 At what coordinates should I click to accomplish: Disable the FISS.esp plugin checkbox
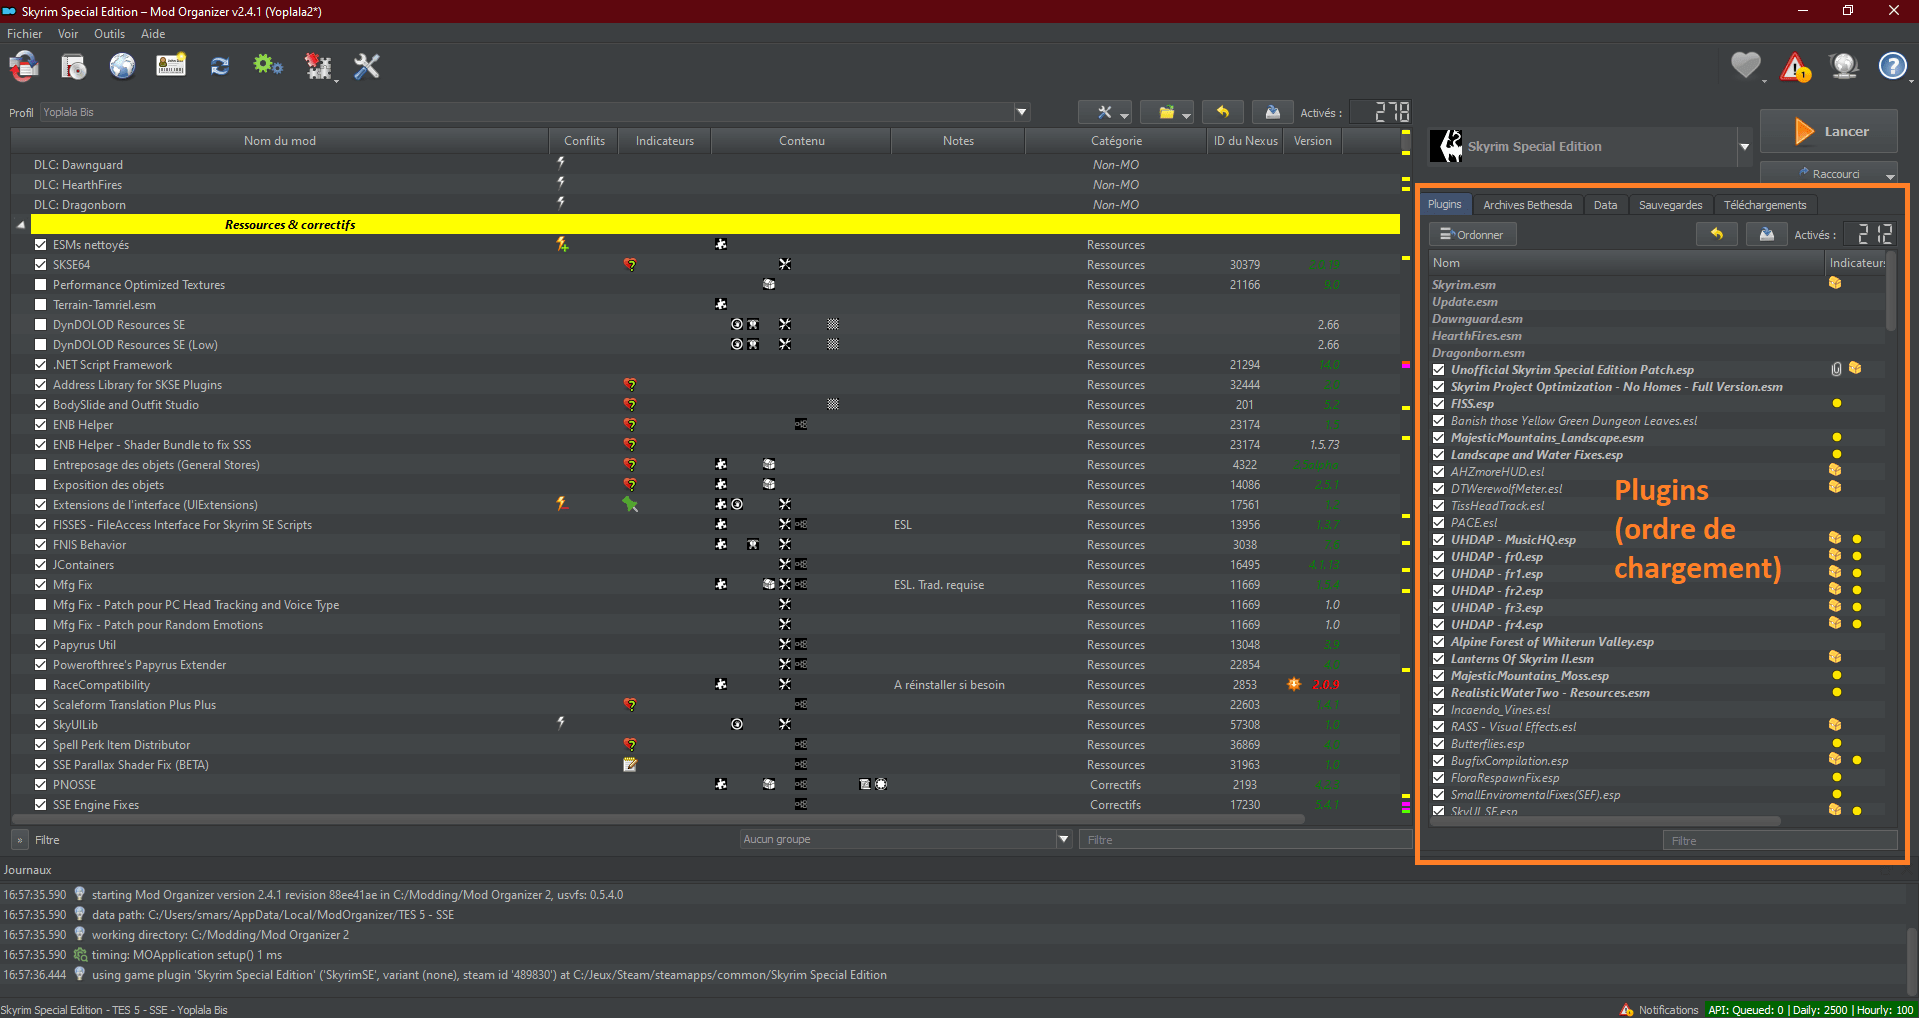click(x=1439, y=404)
